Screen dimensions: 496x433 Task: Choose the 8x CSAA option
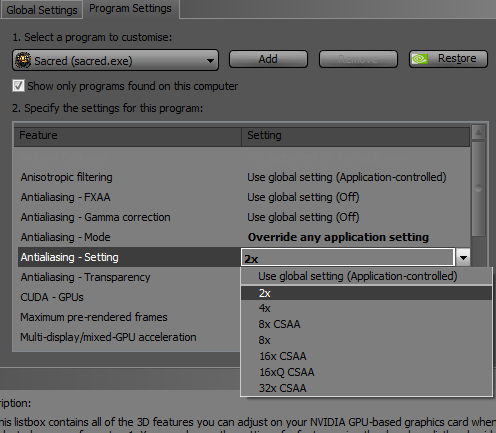click(x=366, y=324)
